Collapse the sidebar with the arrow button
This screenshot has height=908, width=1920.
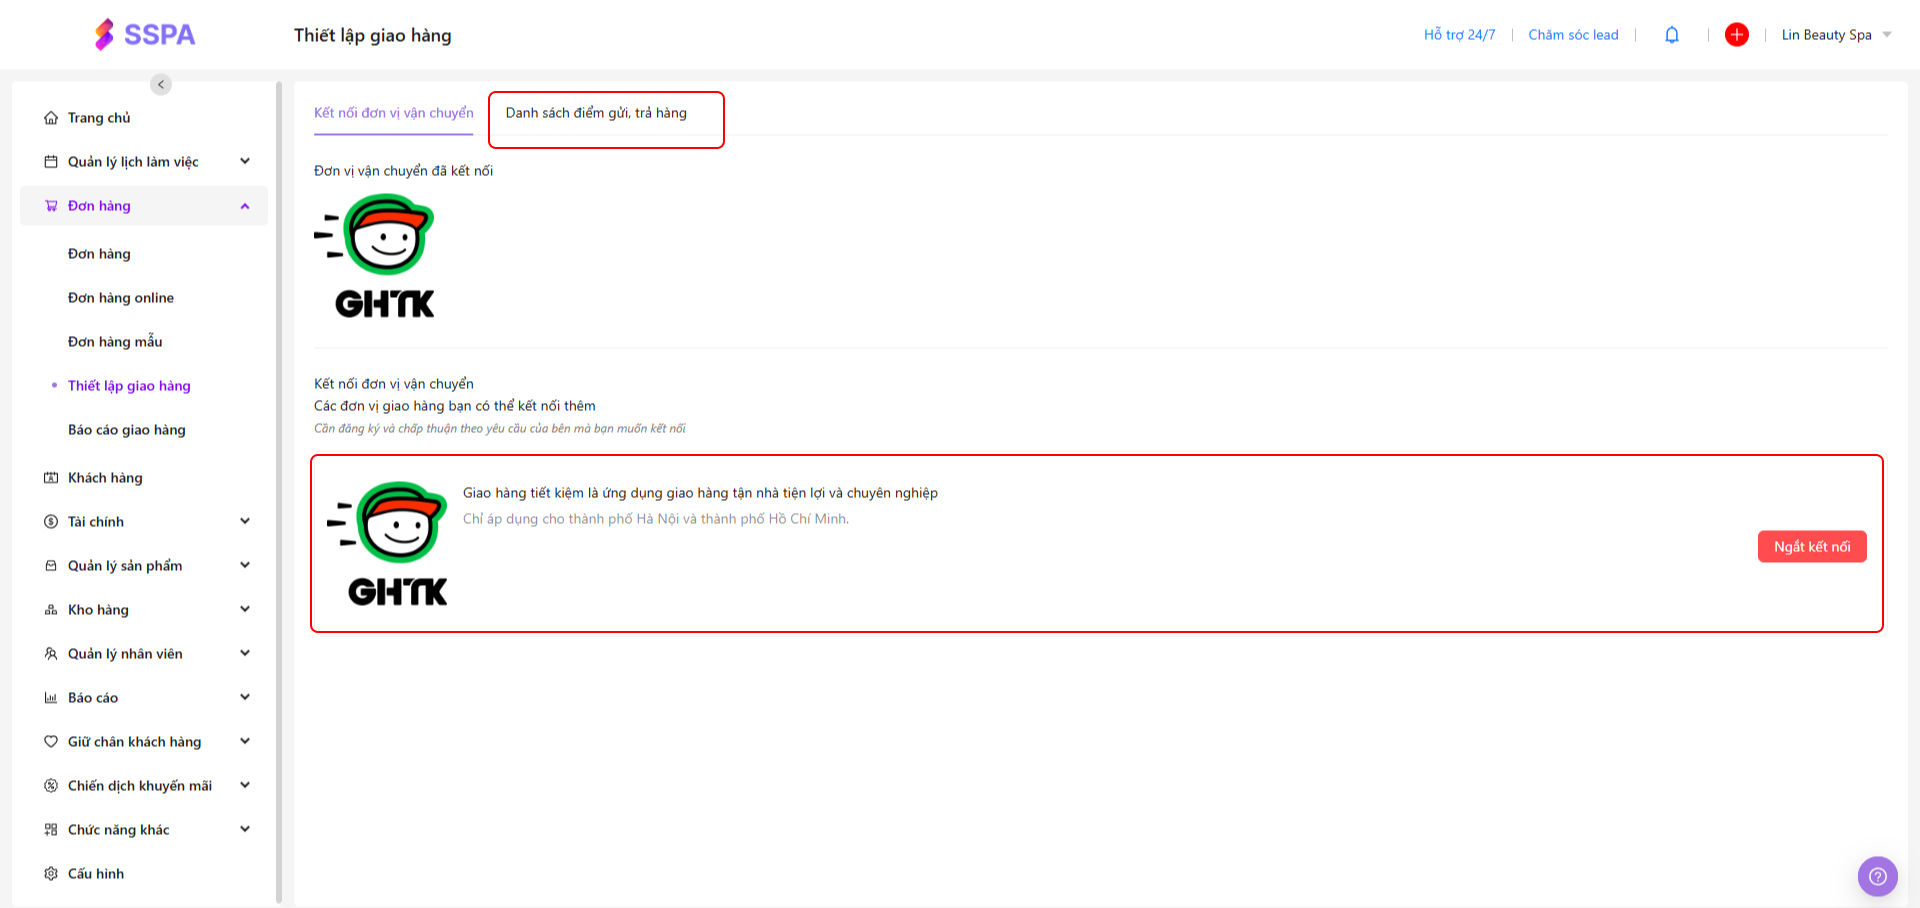coord(161,84)
